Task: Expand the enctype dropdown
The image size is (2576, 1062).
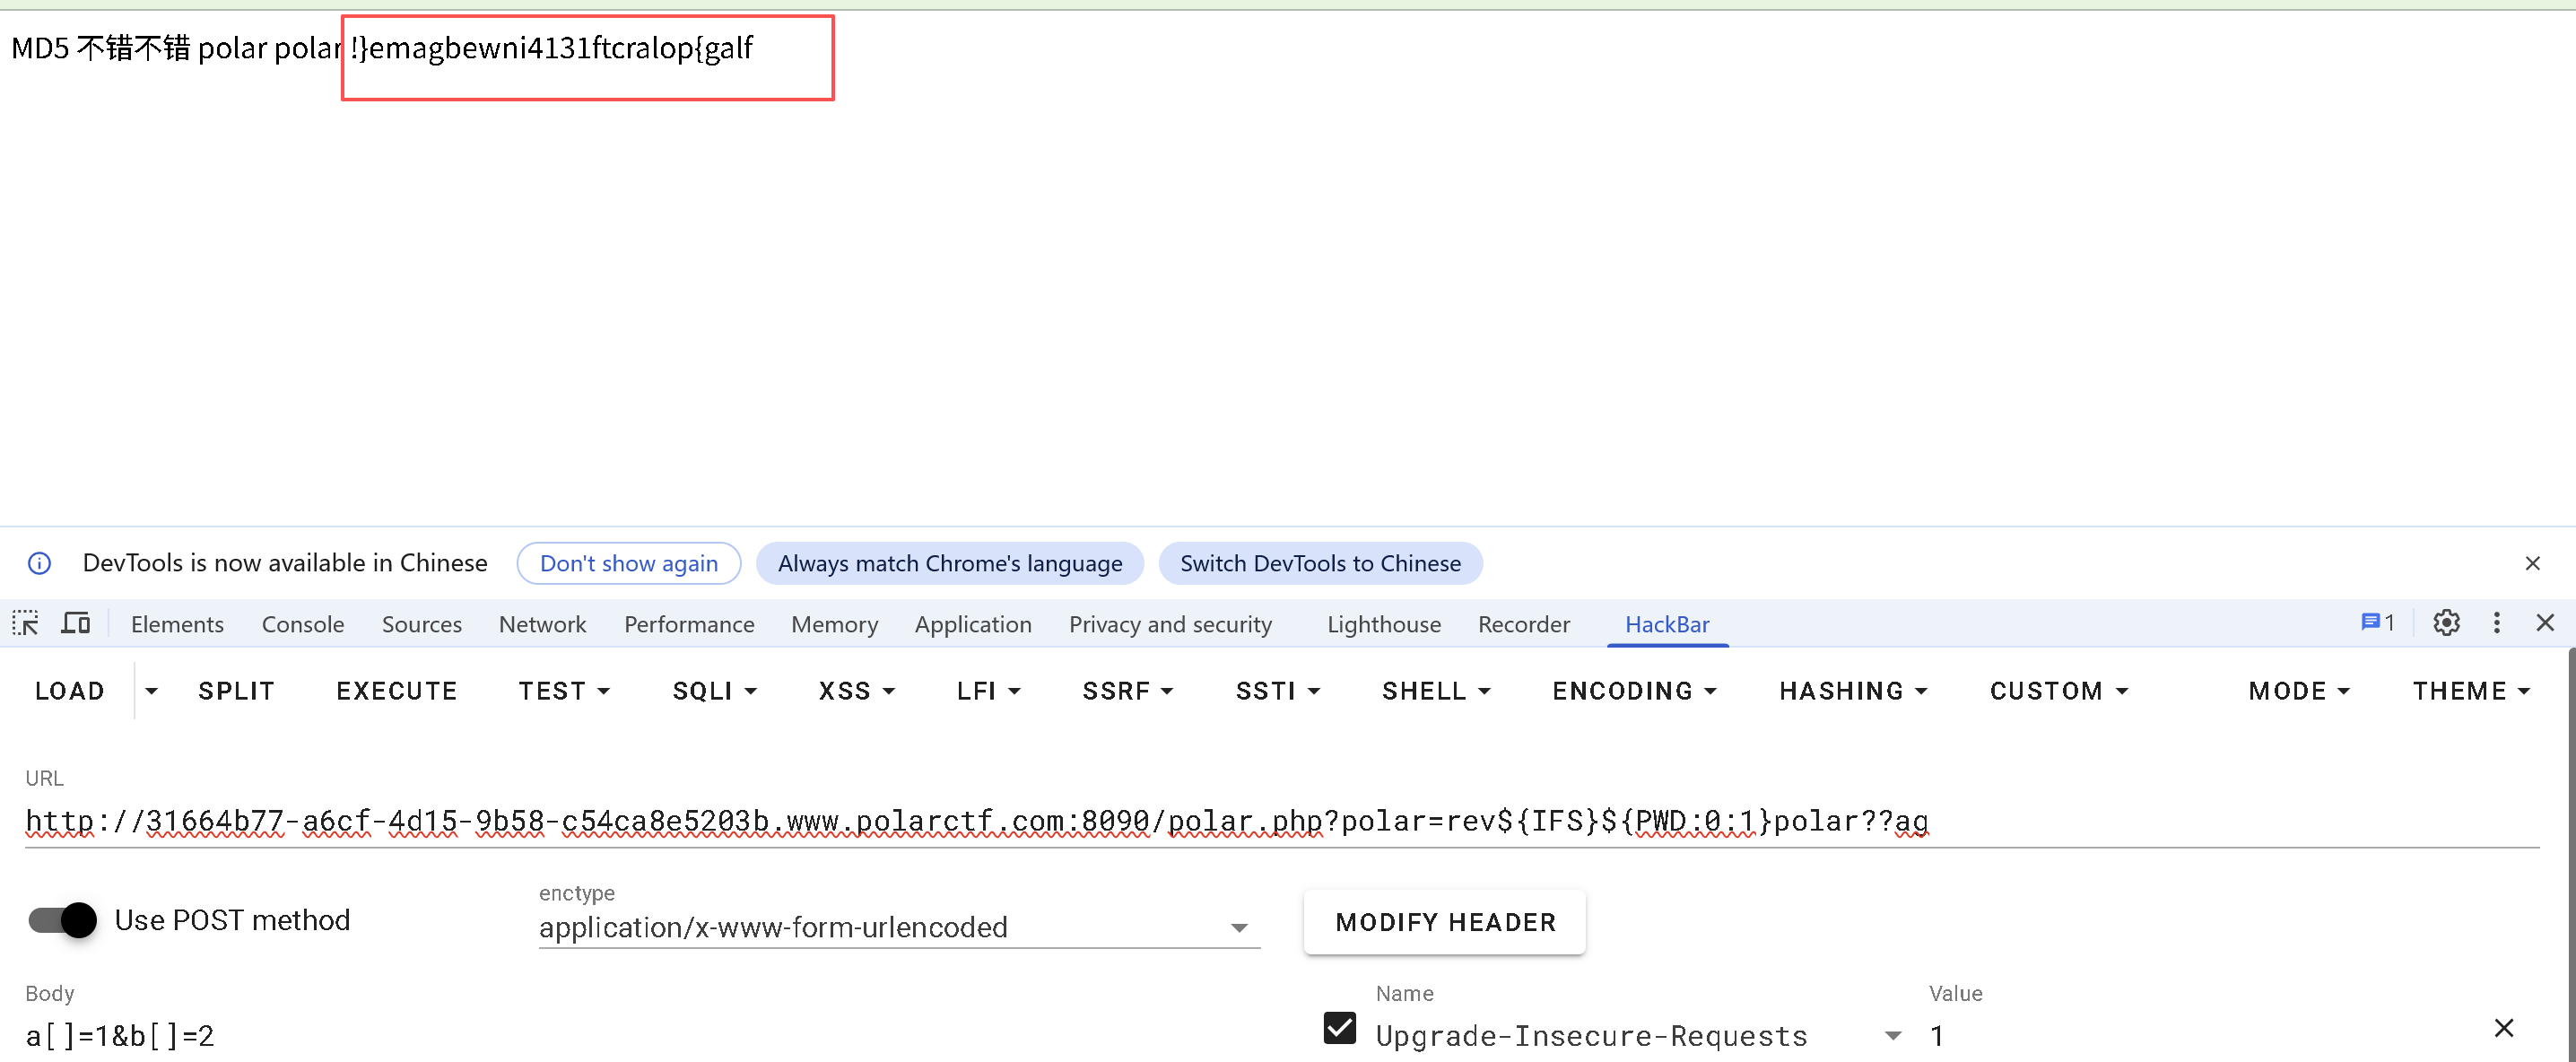Action: (1238, 928)
